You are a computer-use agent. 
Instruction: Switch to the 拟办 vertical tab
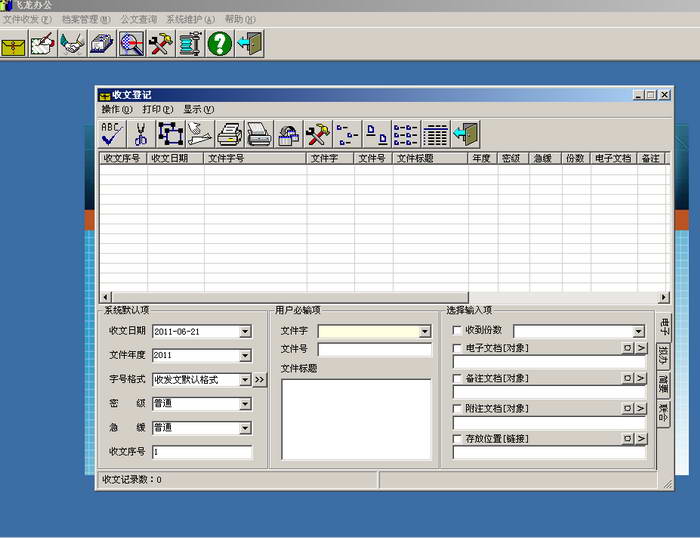[x=664, y=353]
